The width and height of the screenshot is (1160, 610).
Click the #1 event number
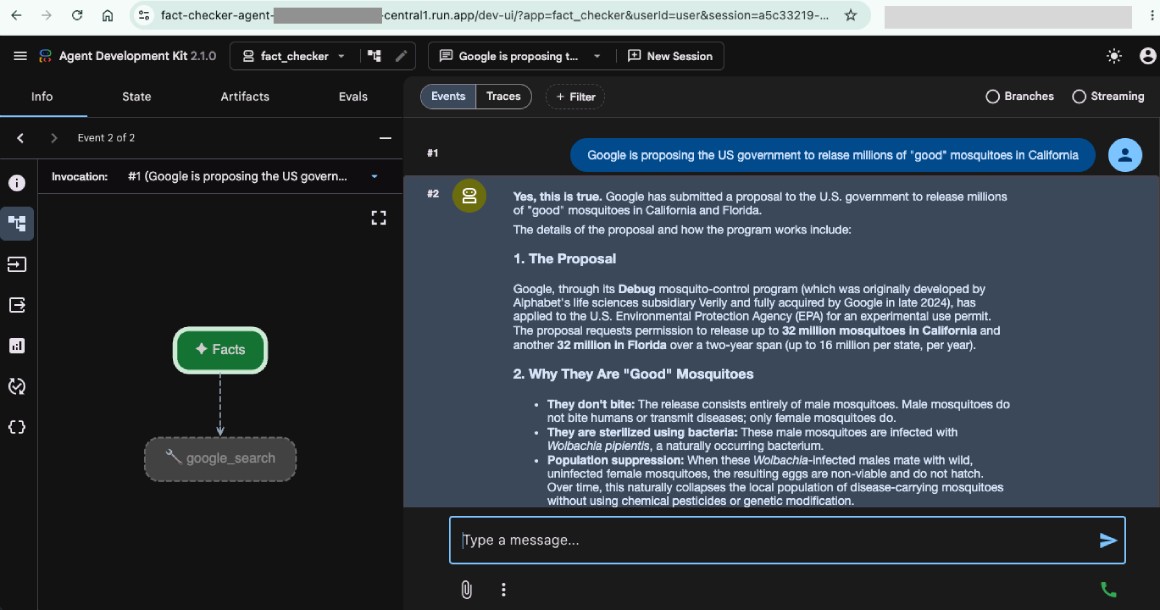click(433, 153)
